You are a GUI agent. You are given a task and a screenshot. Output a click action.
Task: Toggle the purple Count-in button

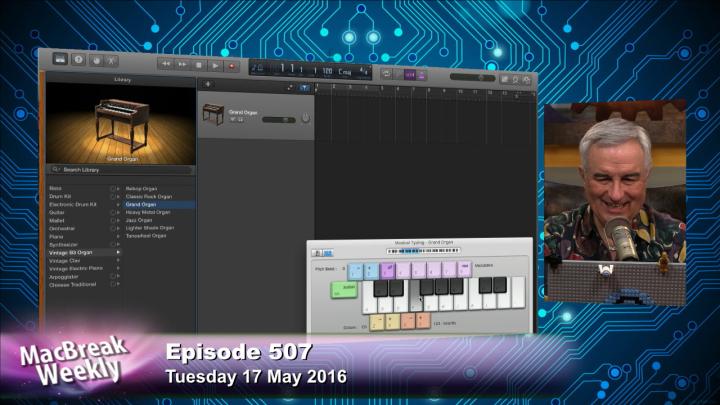coord(410,74)
